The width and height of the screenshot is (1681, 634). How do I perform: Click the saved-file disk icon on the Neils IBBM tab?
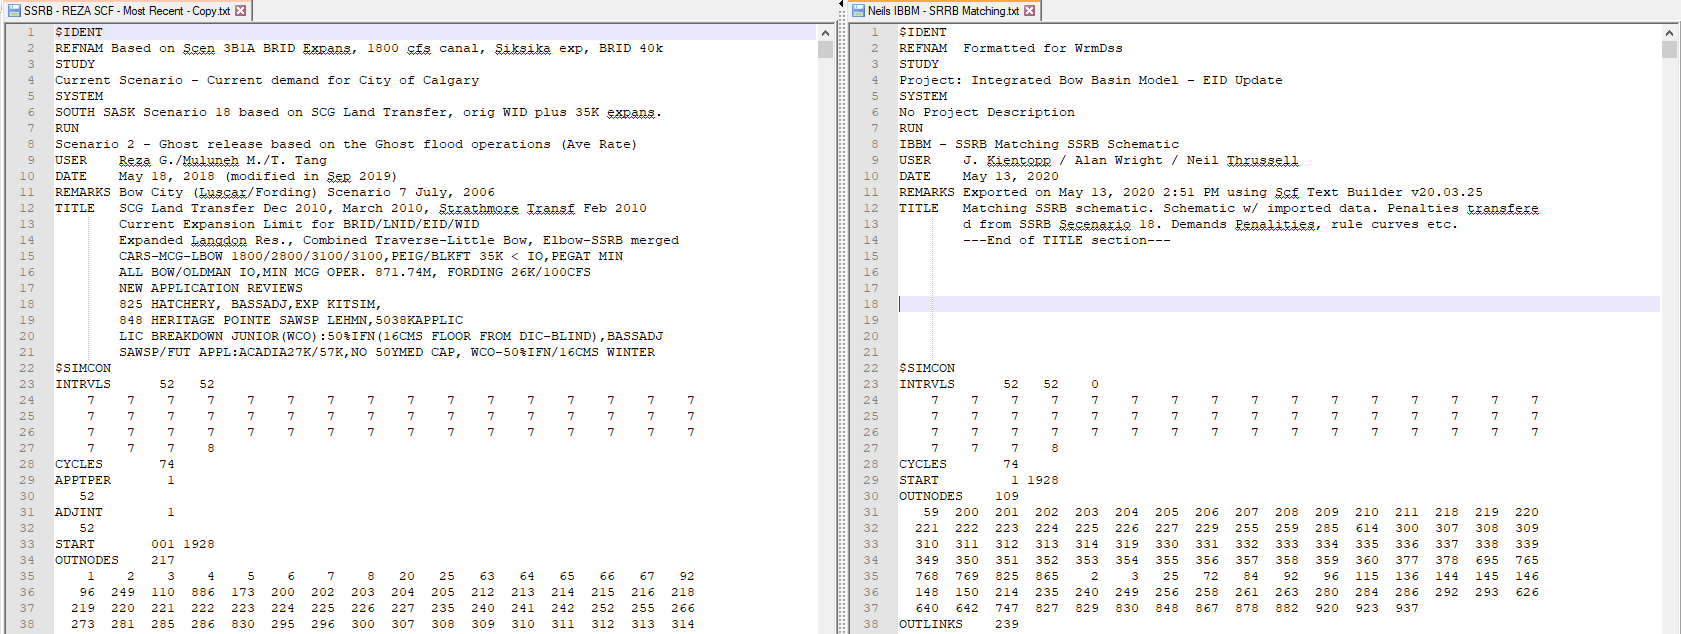click(x=858, y=11)
